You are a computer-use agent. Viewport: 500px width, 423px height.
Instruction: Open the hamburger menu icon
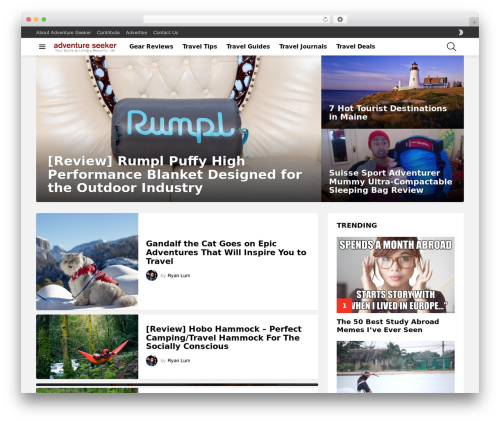[42, 46]
